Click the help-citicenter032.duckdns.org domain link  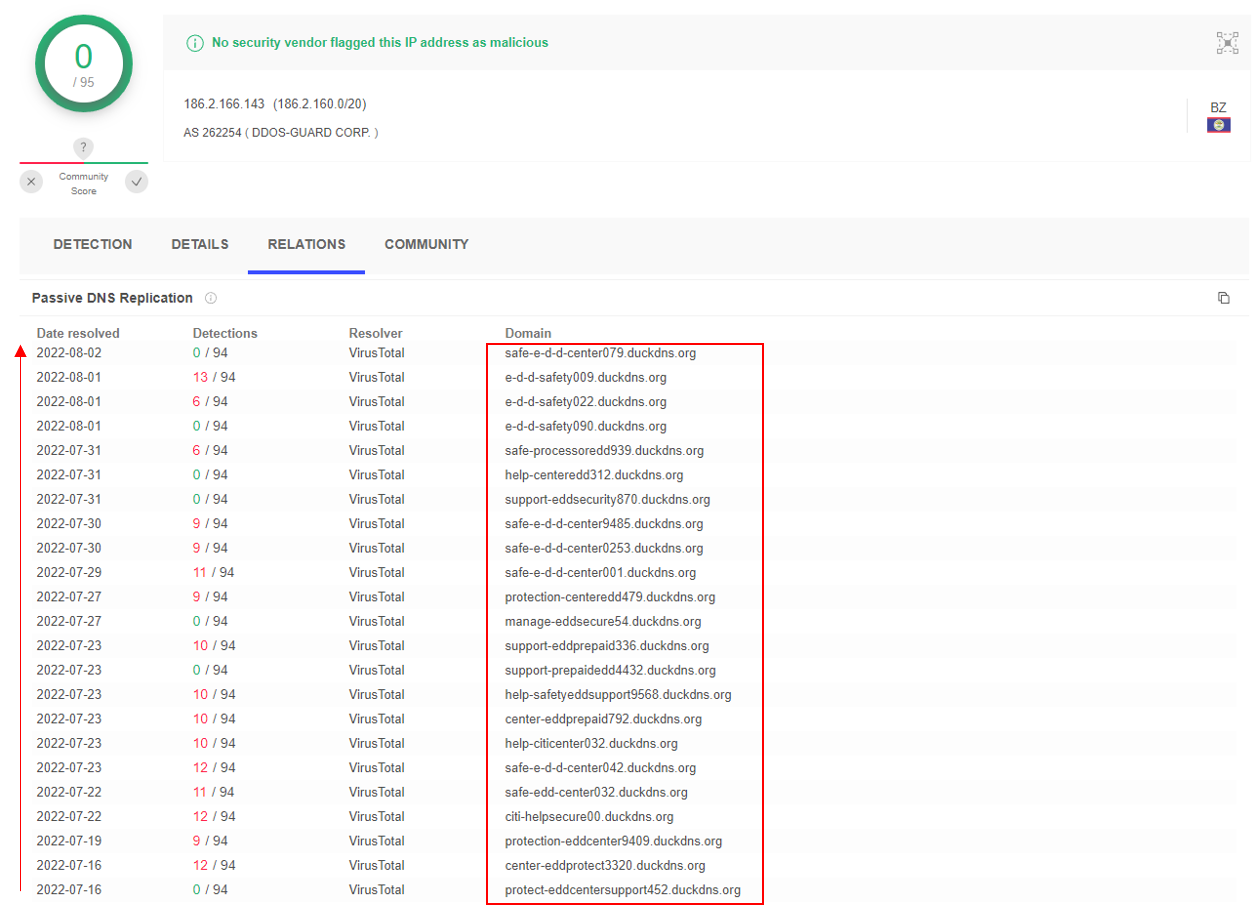coord(591,743)
